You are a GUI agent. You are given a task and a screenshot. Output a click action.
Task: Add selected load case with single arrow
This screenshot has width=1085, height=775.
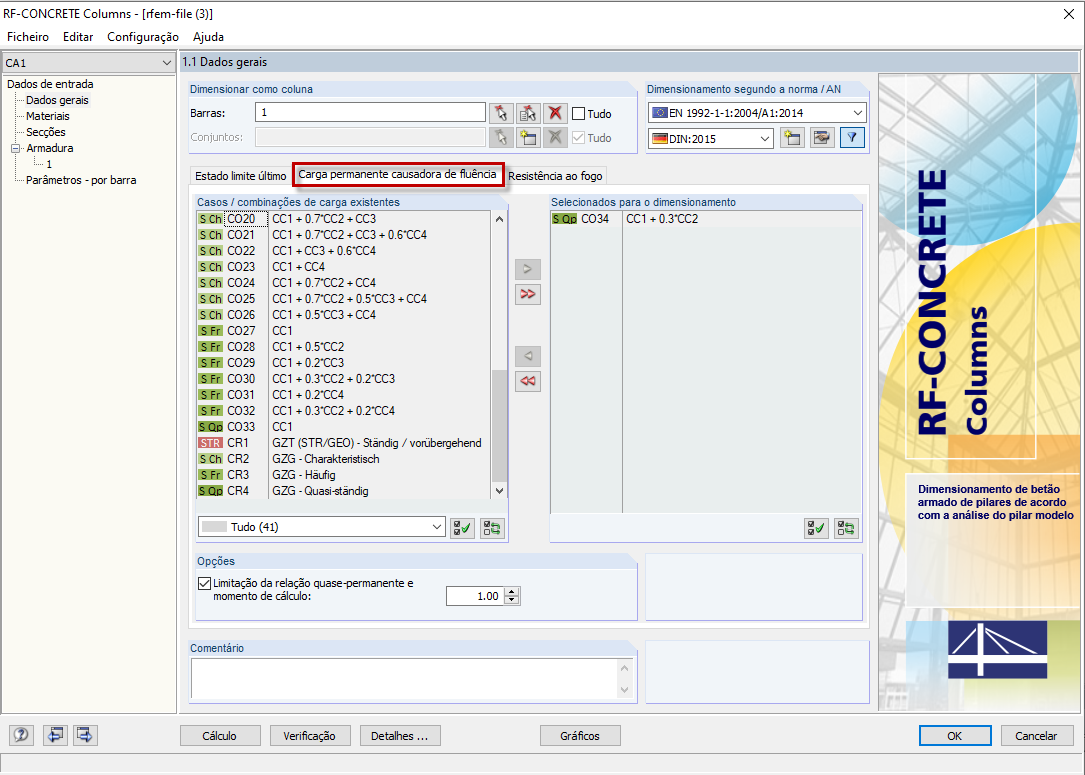pos(528,268)
